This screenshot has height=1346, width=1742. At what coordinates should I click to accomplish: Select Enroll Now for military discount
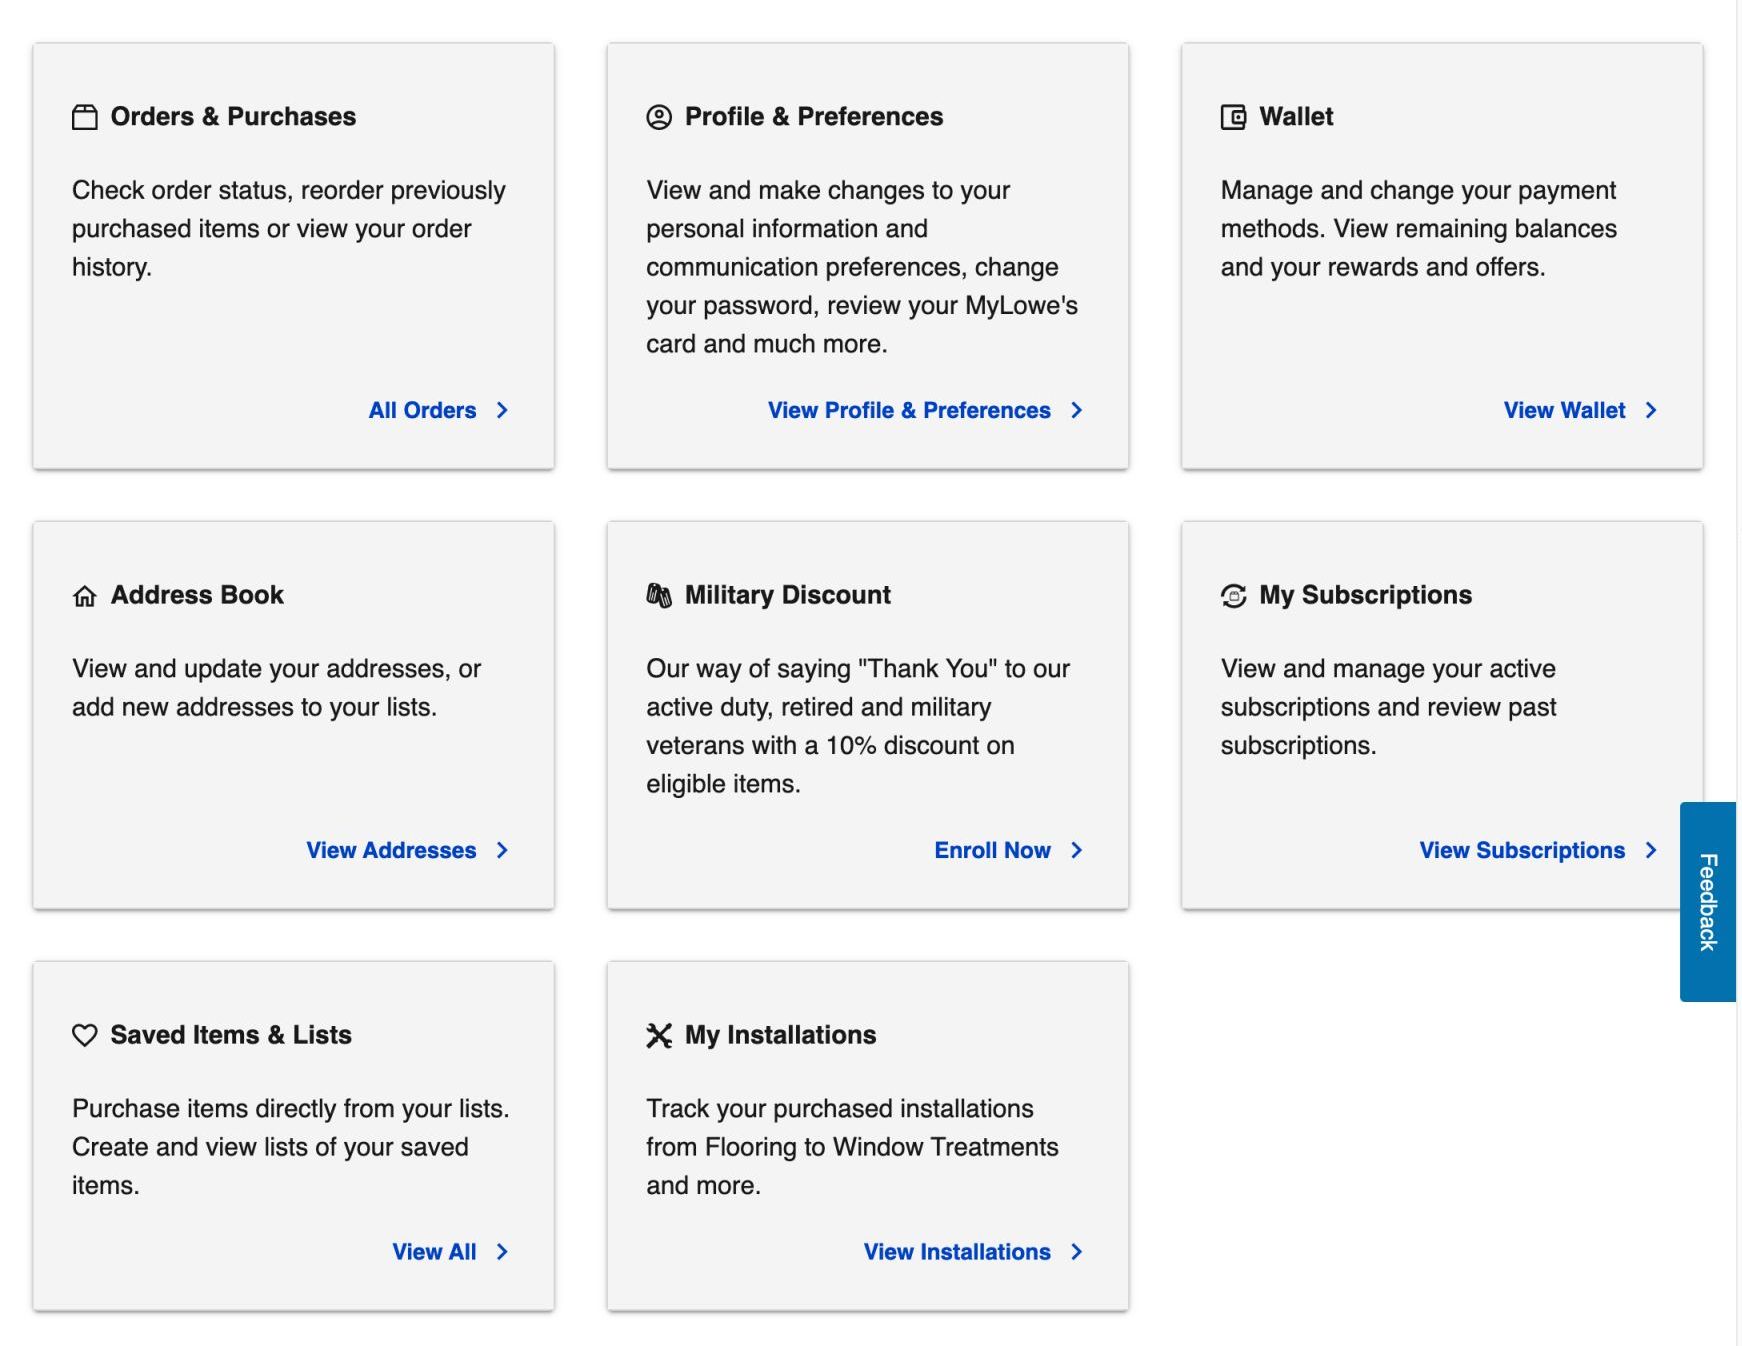pos(992,850)
